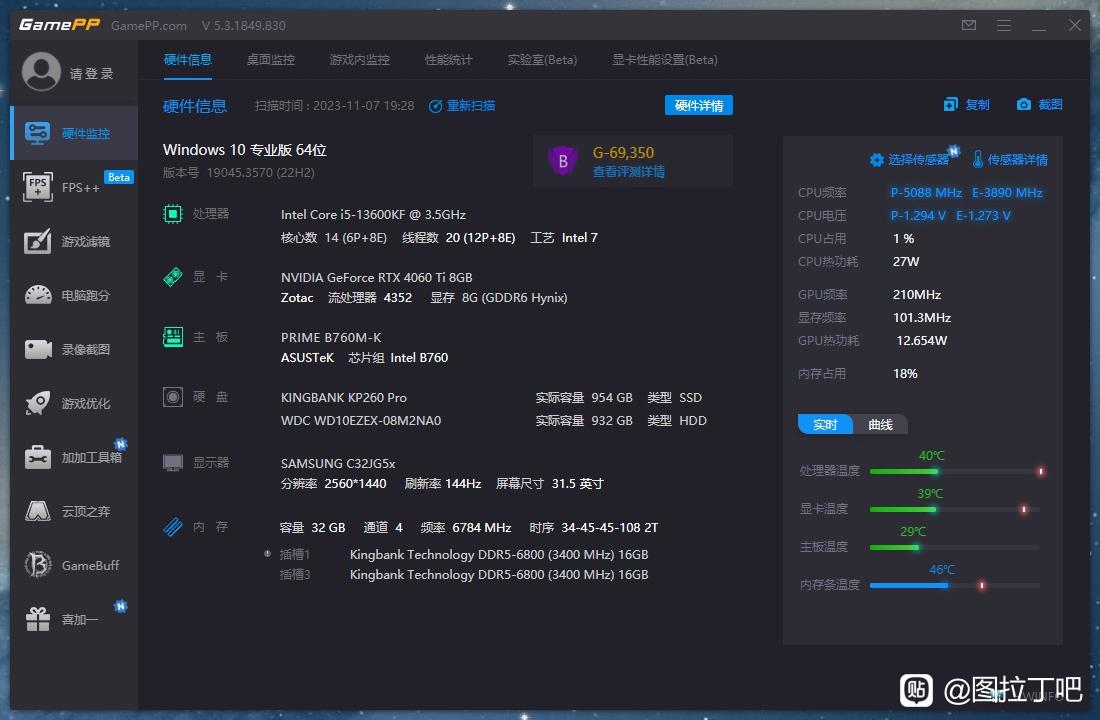Open FPS++ Beta sidebar item
Screen dimensions: 1100x720
coord(74,187)
